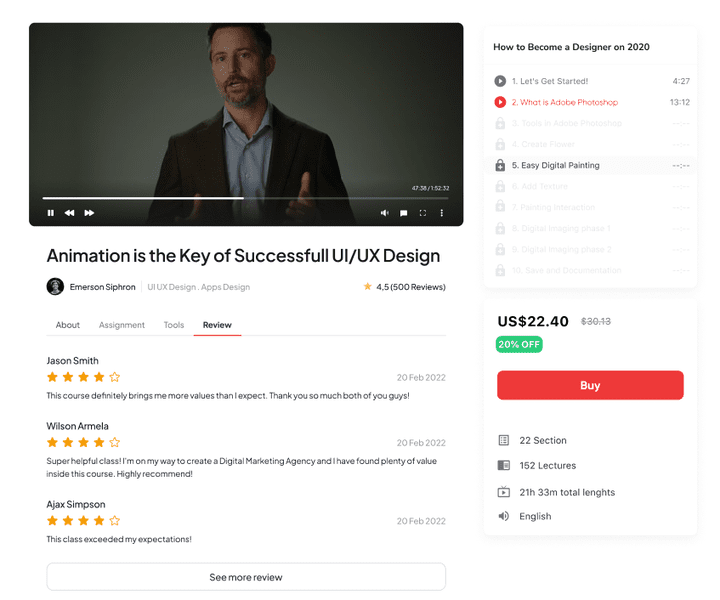The width and height of the screenshot is (720, 600).
Task: Enter fullscreen video mode
Action: 423,213
